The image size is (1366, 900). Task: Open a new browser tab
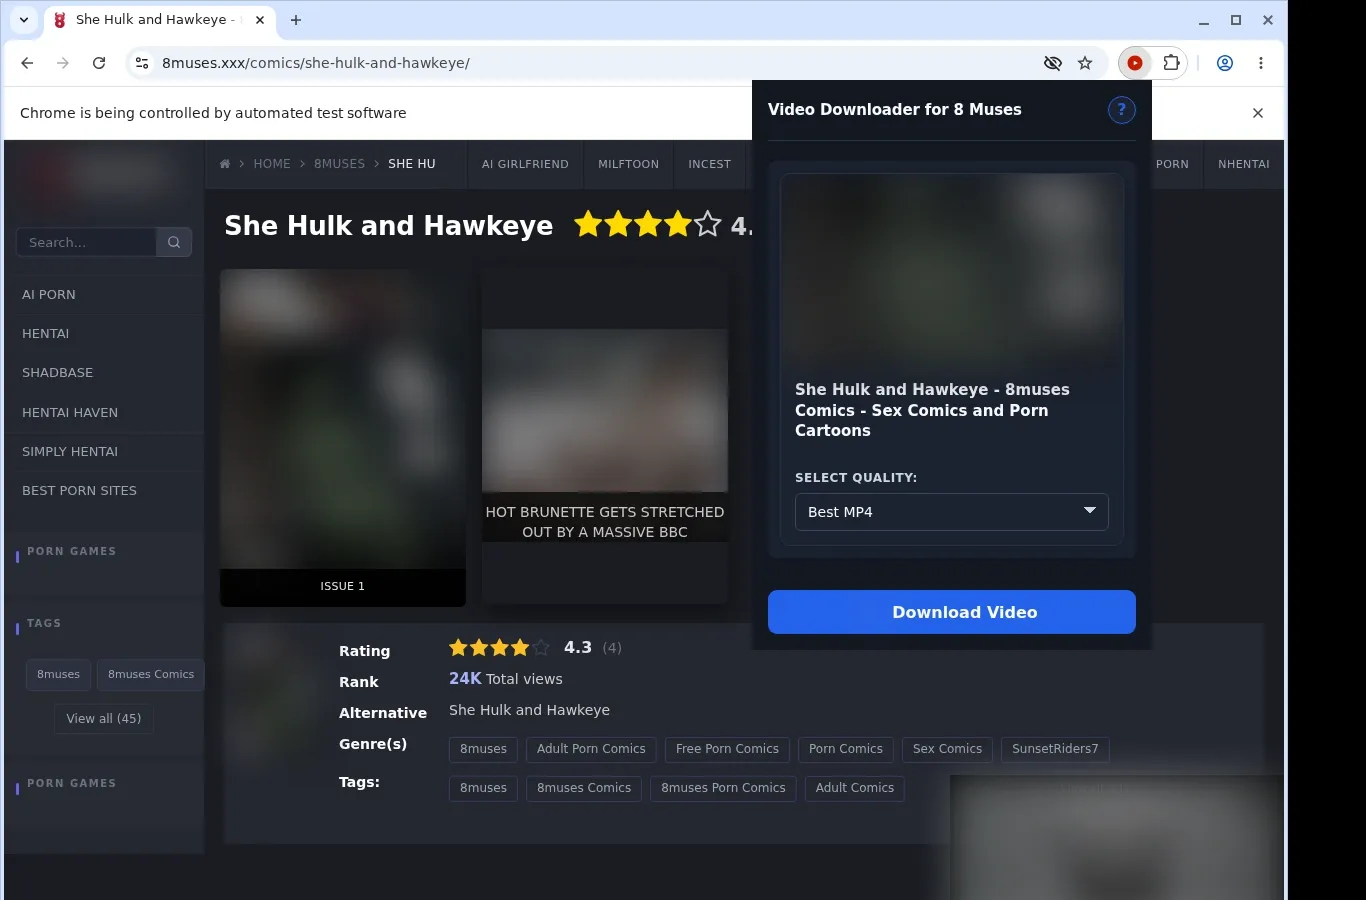pyautogui.click(x=296, y=20)
